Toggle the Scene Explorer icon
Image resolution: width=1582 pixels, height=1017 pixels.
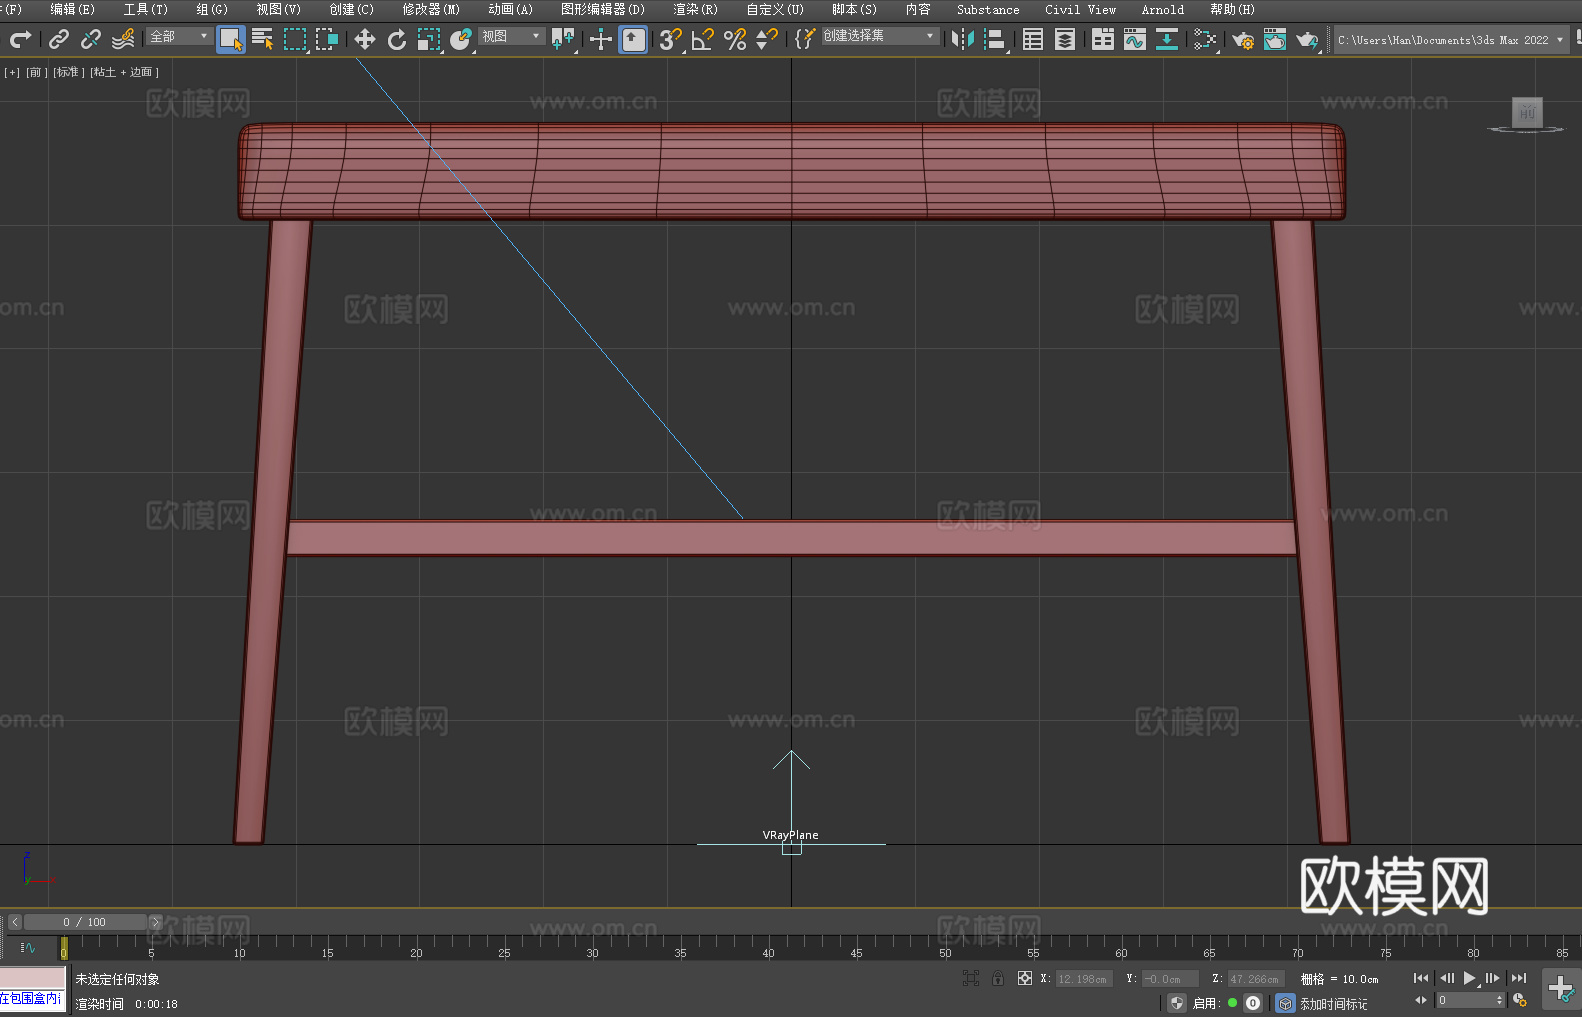pos(1033,39)
